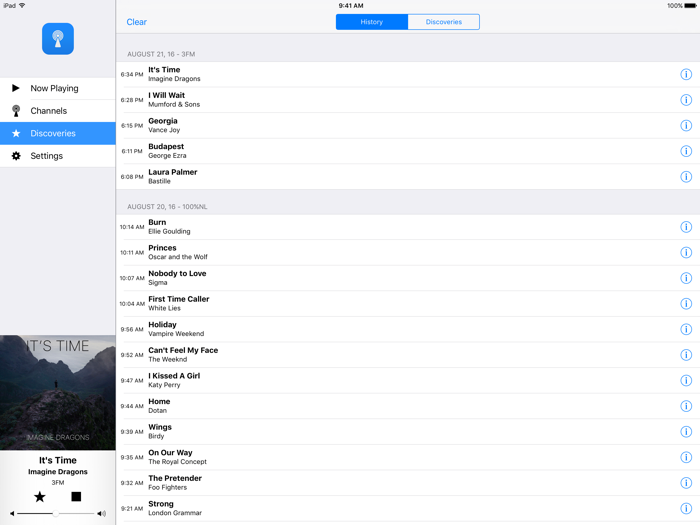Viewport: 700px width, 525px height.
Task: View info for On Our Way
Action: [686, 457]
